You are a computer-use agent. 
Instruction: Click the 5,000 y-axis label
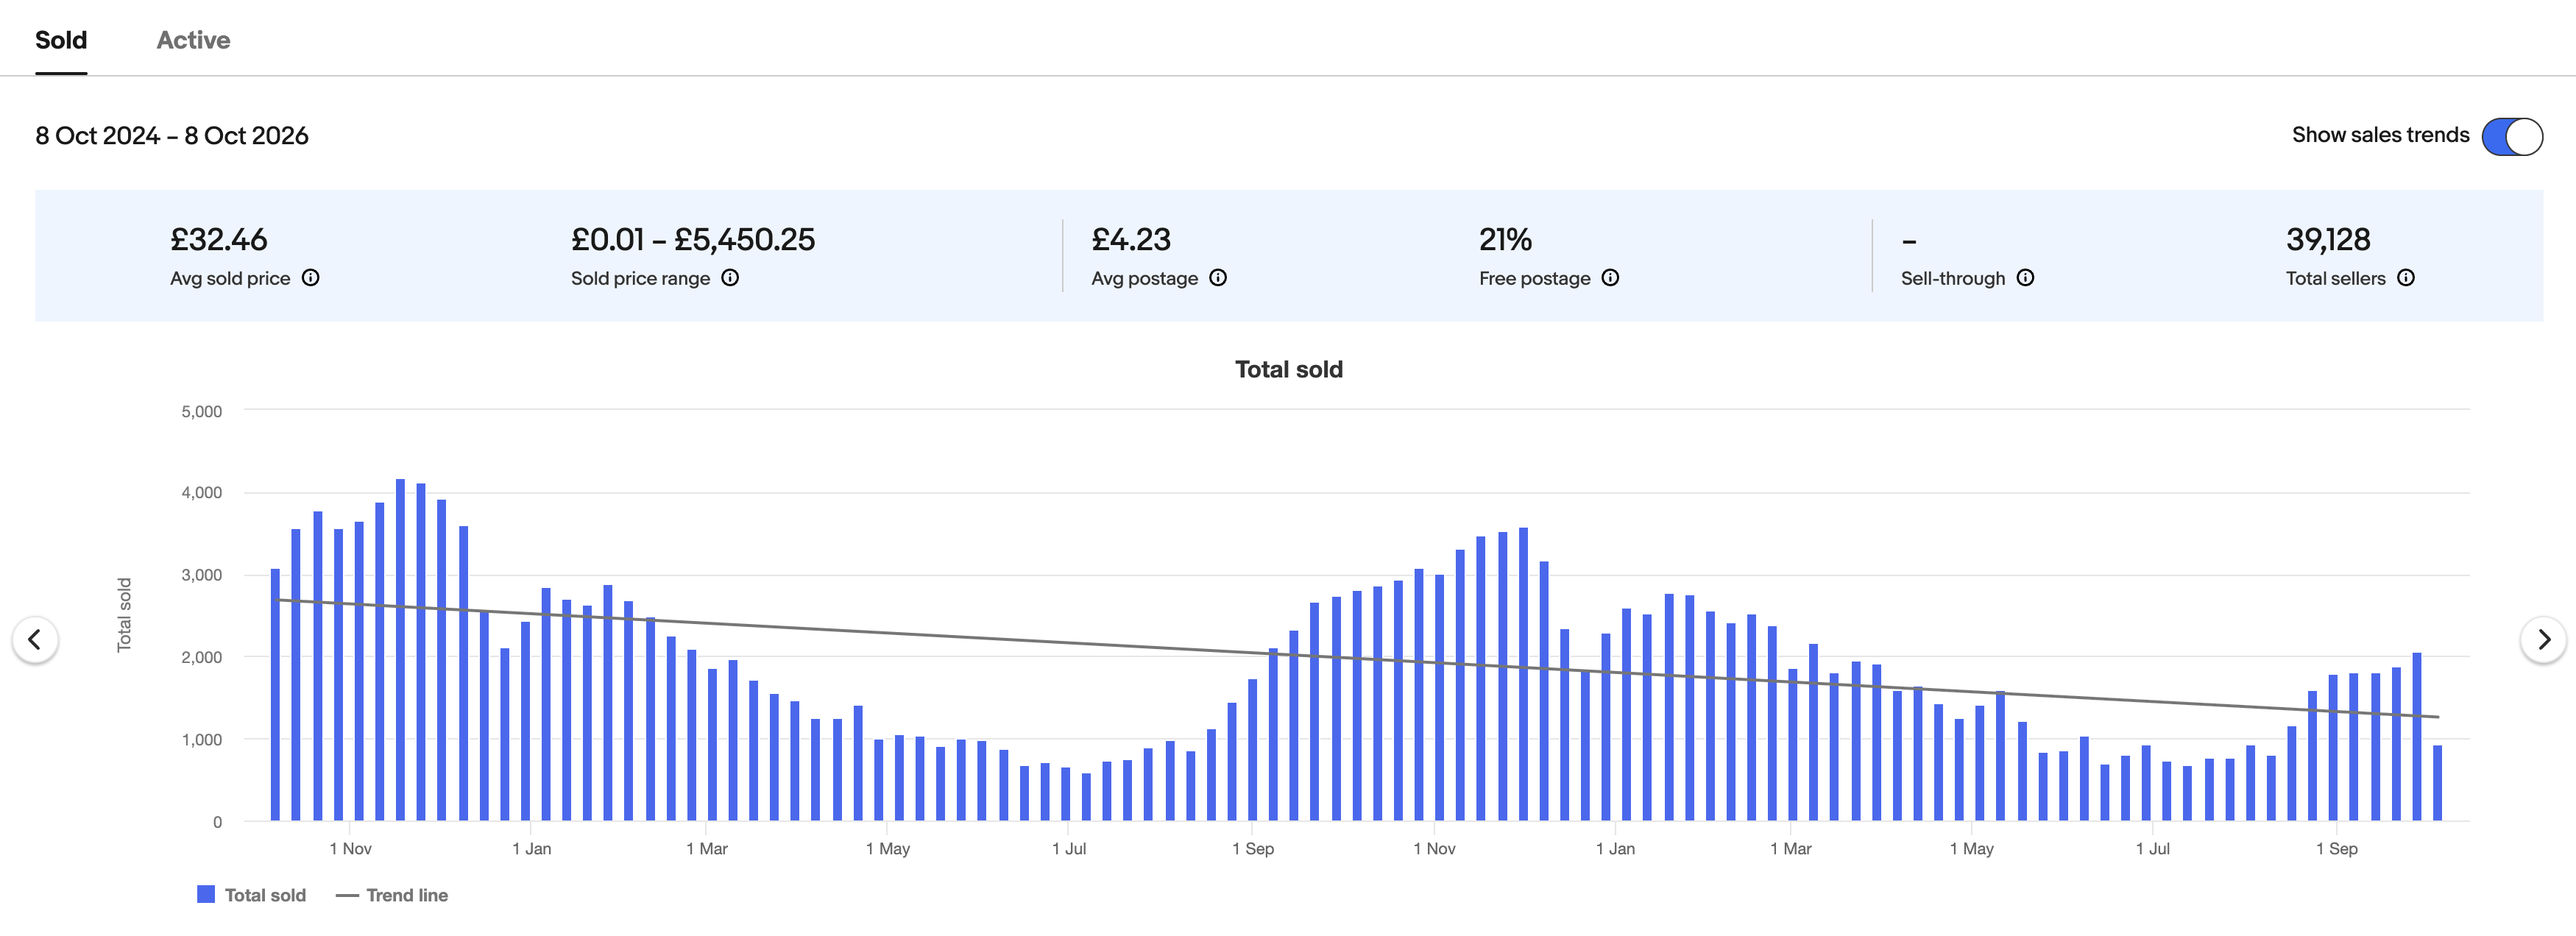coord(202,411)
